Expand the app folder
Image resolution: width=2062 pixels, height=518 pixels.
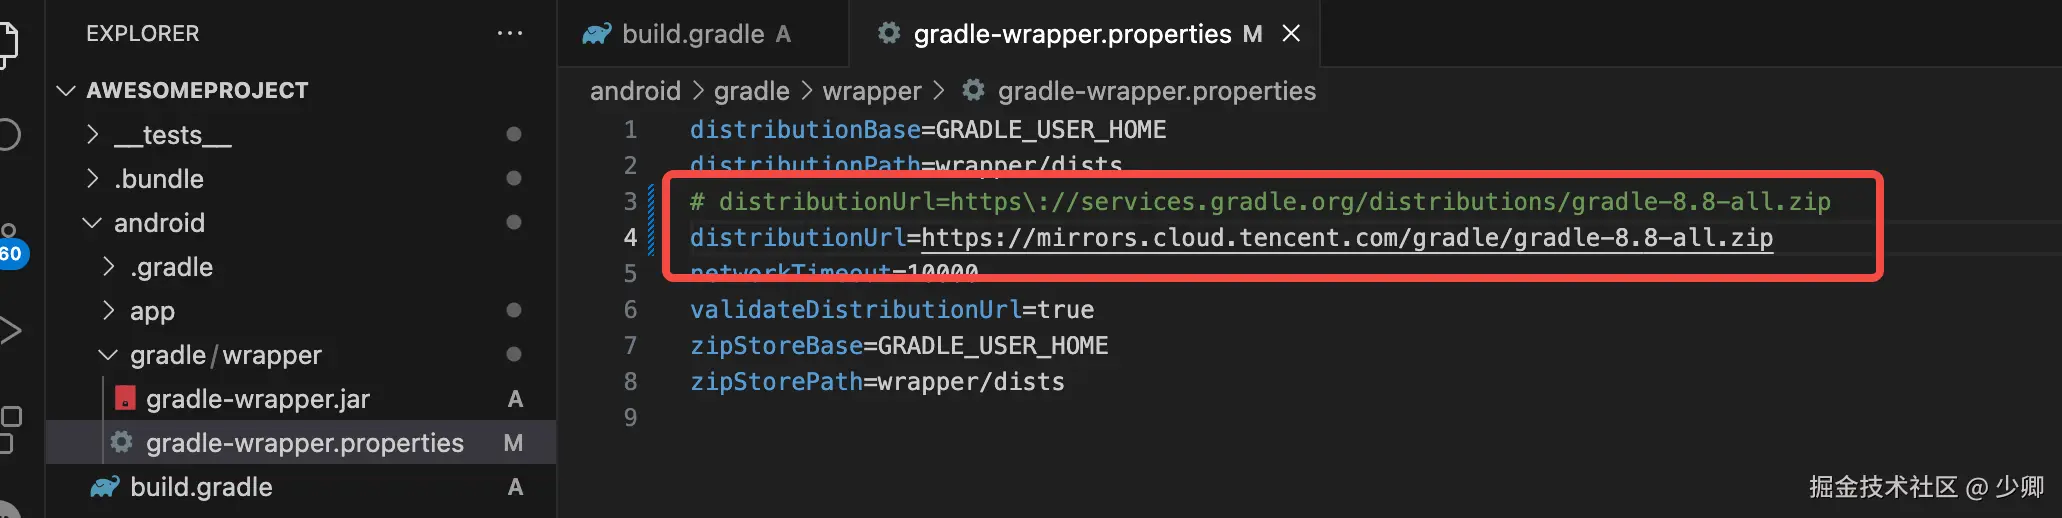click(x=109, y=311)
